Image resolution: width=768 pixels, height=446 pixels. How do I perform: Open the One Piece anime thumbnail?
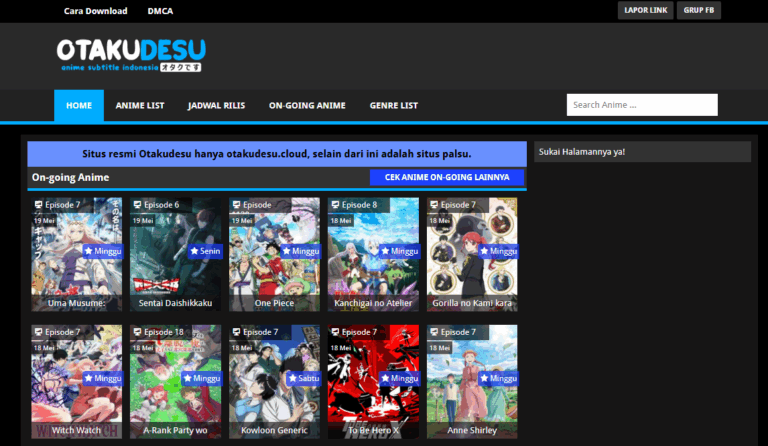(274, 255)
